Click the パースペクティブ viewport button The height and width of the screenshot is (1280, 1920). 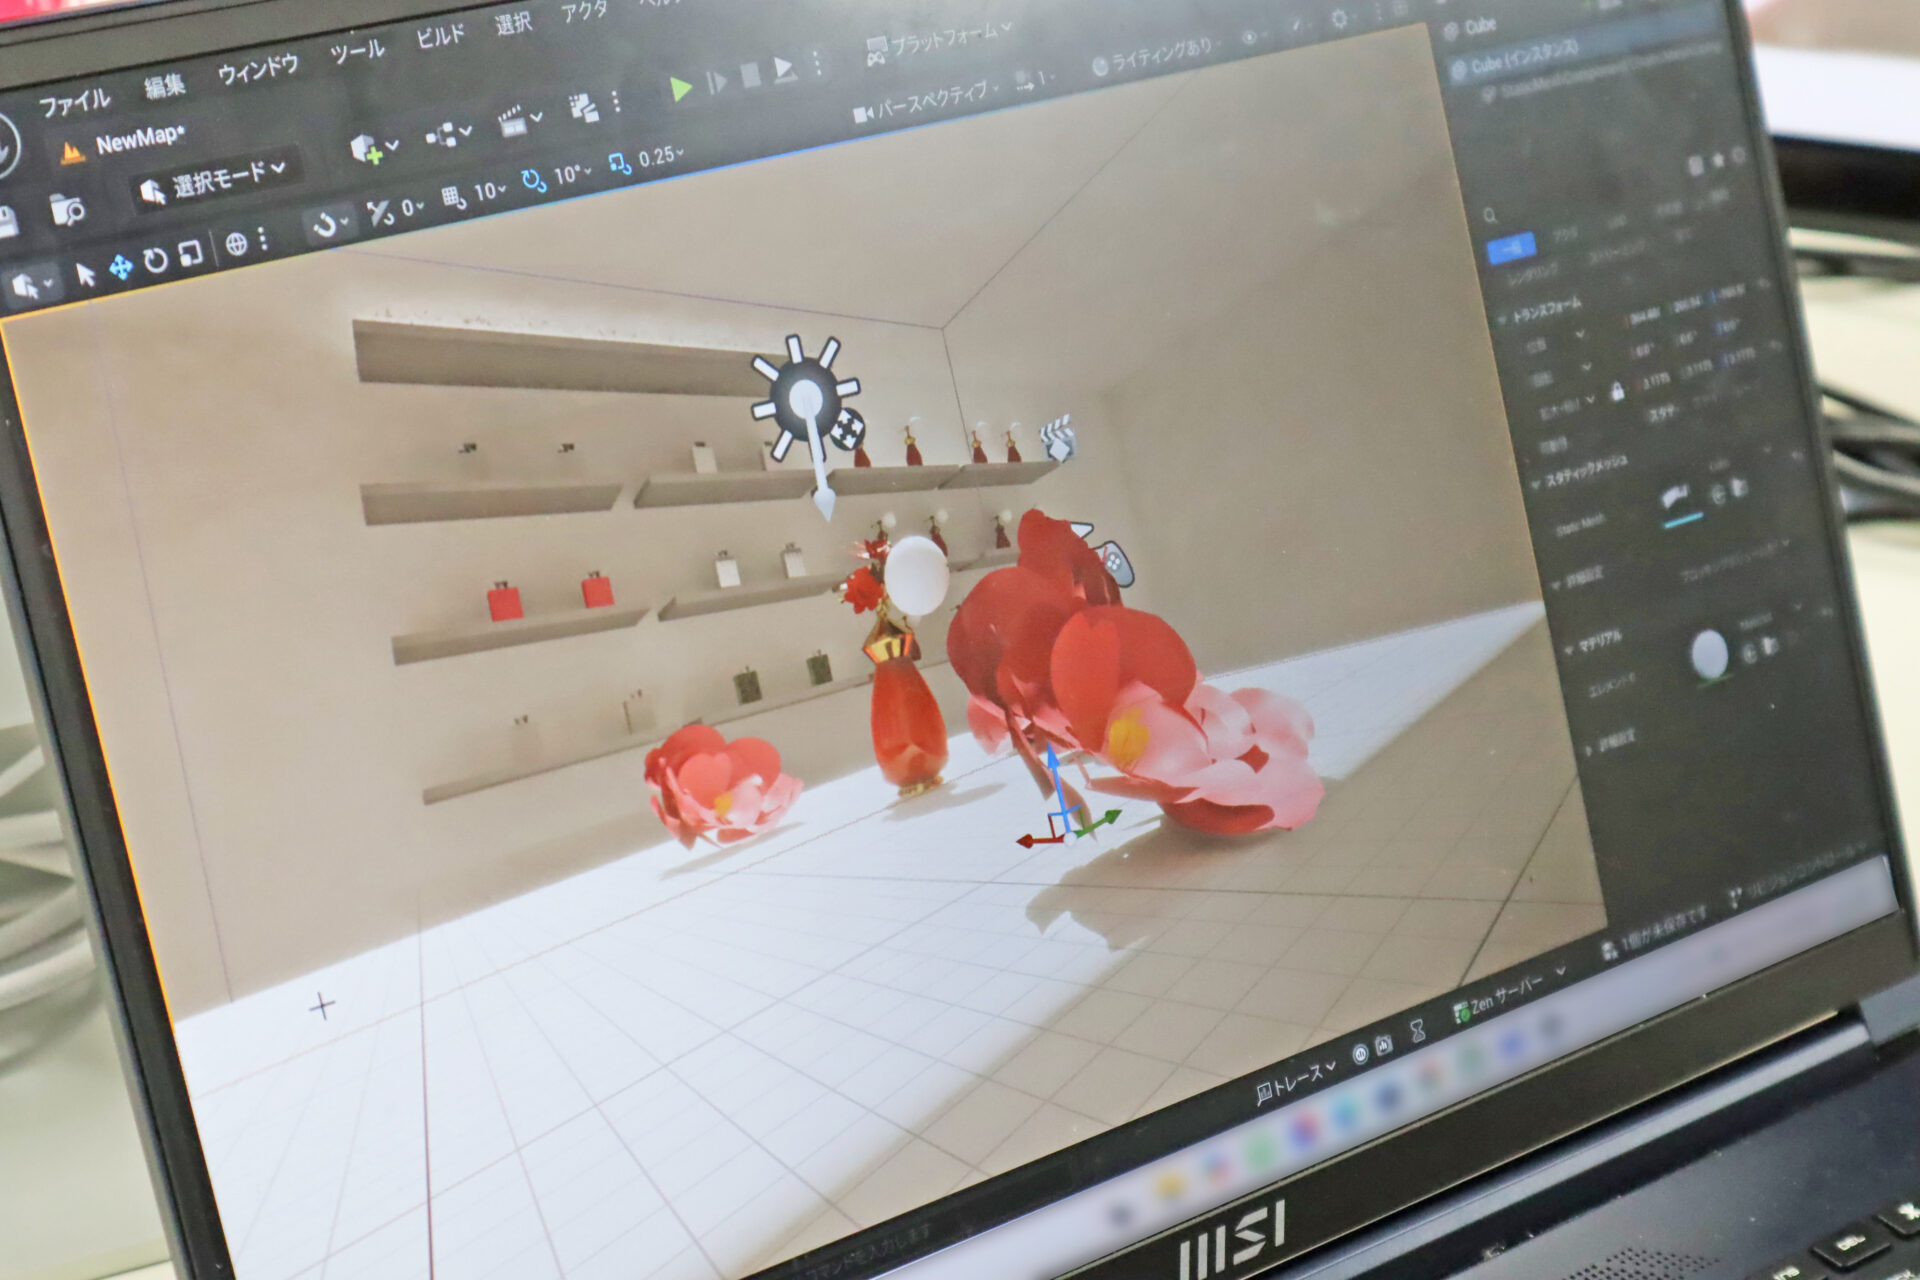932,99
